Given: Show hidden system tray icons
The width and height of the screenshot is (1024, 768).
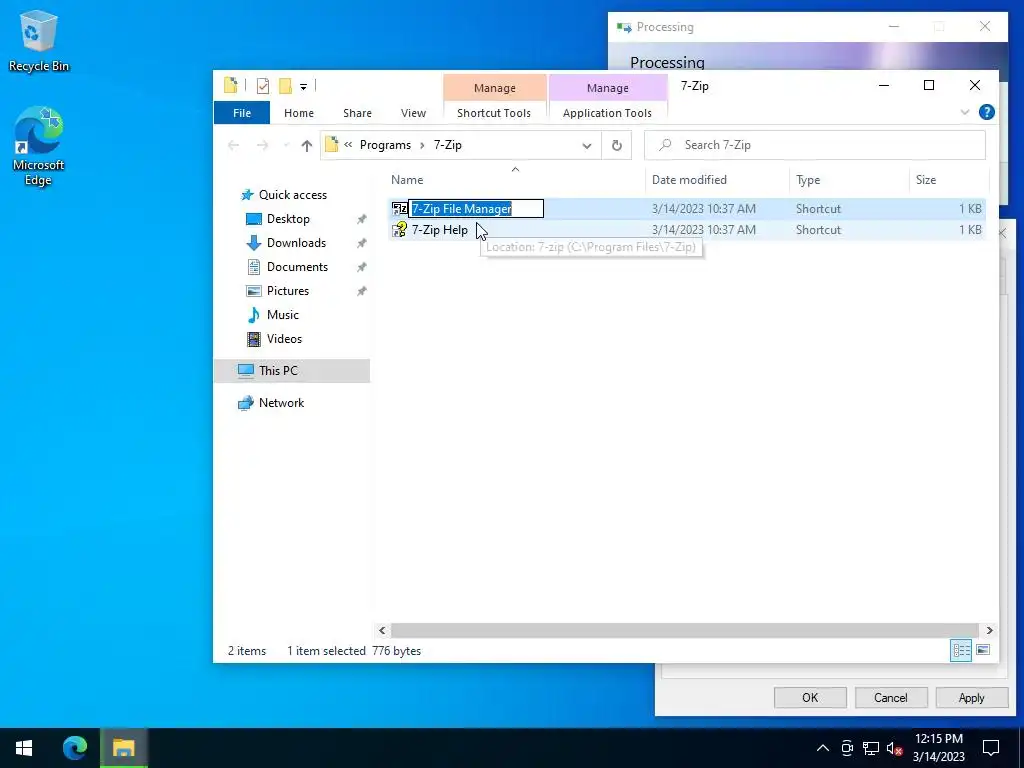Looking at the screenshot, I should 822,748.
